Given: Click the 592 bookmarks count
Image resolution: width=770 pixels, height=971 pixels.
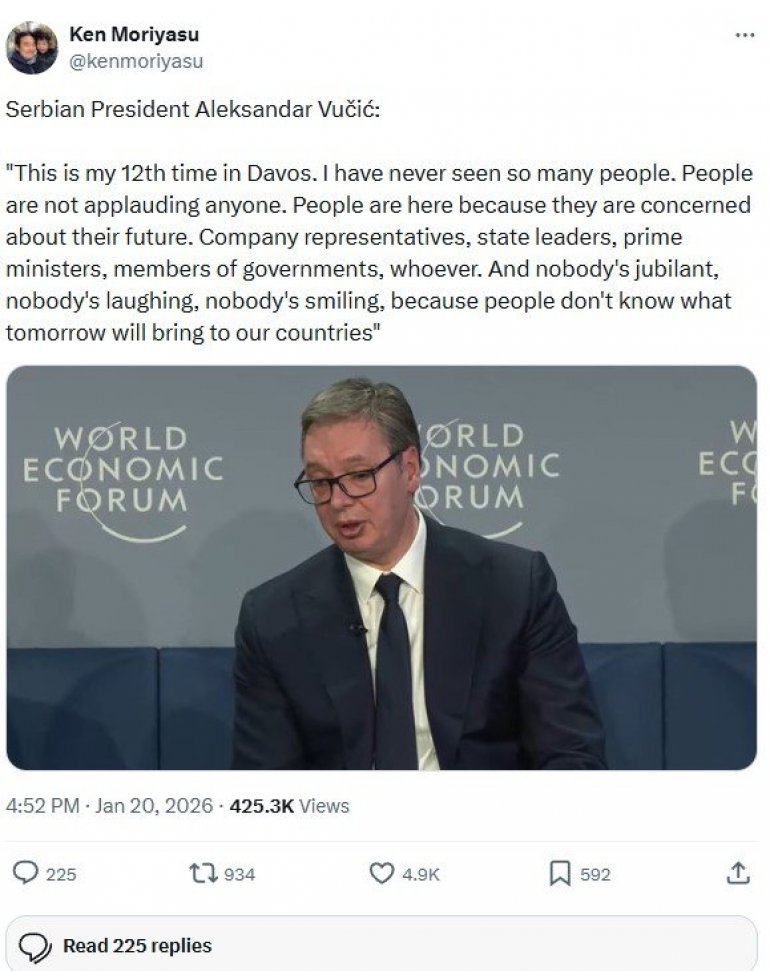Looking at the screenshot, I should point(595,874).
